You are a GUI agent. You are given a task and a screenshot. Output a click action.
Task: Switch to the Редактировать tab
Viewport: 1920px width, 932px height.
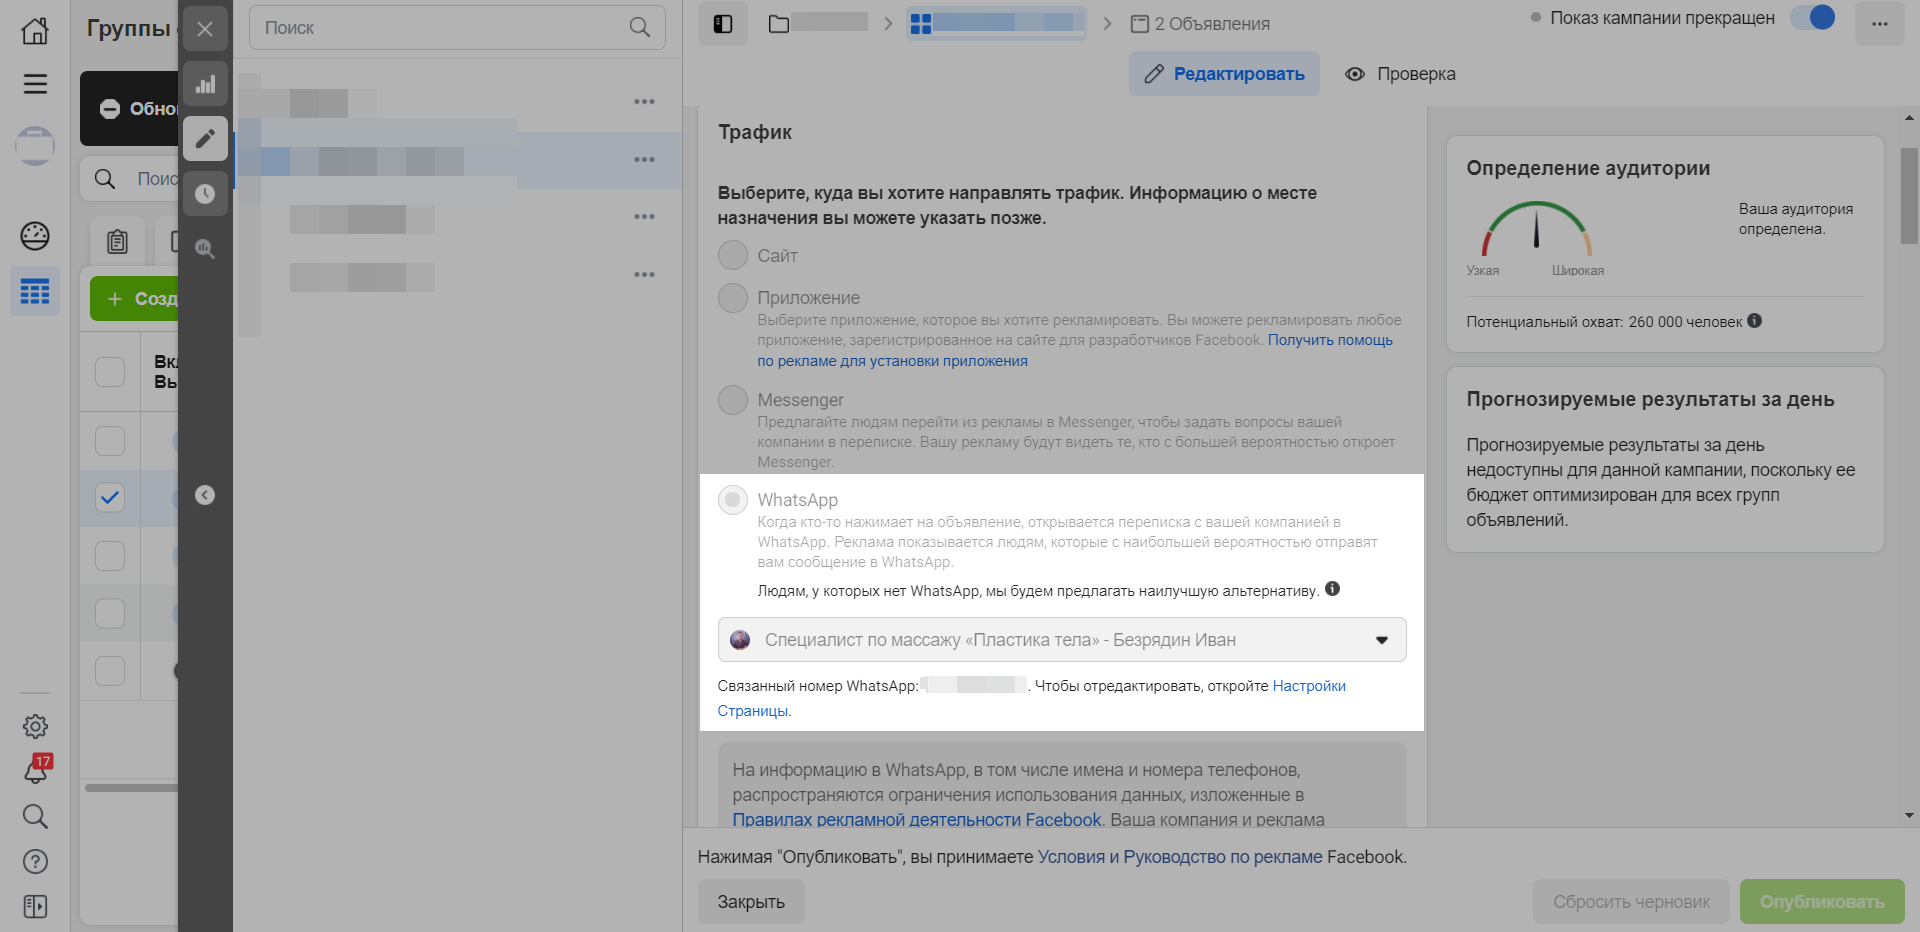pos(1224,74)
